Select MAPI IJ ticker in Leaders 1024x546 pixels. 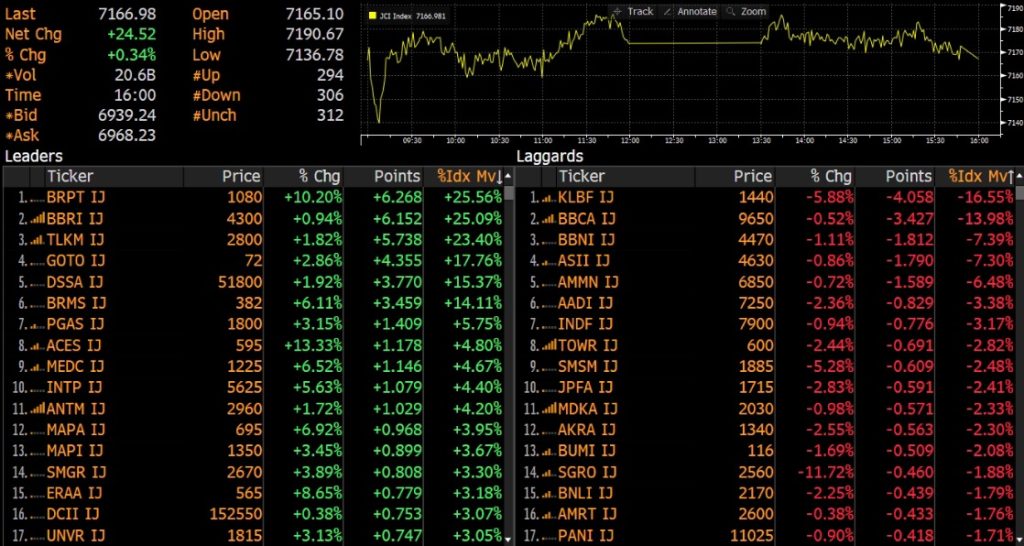pyautogui.click(x=74, y=451)
